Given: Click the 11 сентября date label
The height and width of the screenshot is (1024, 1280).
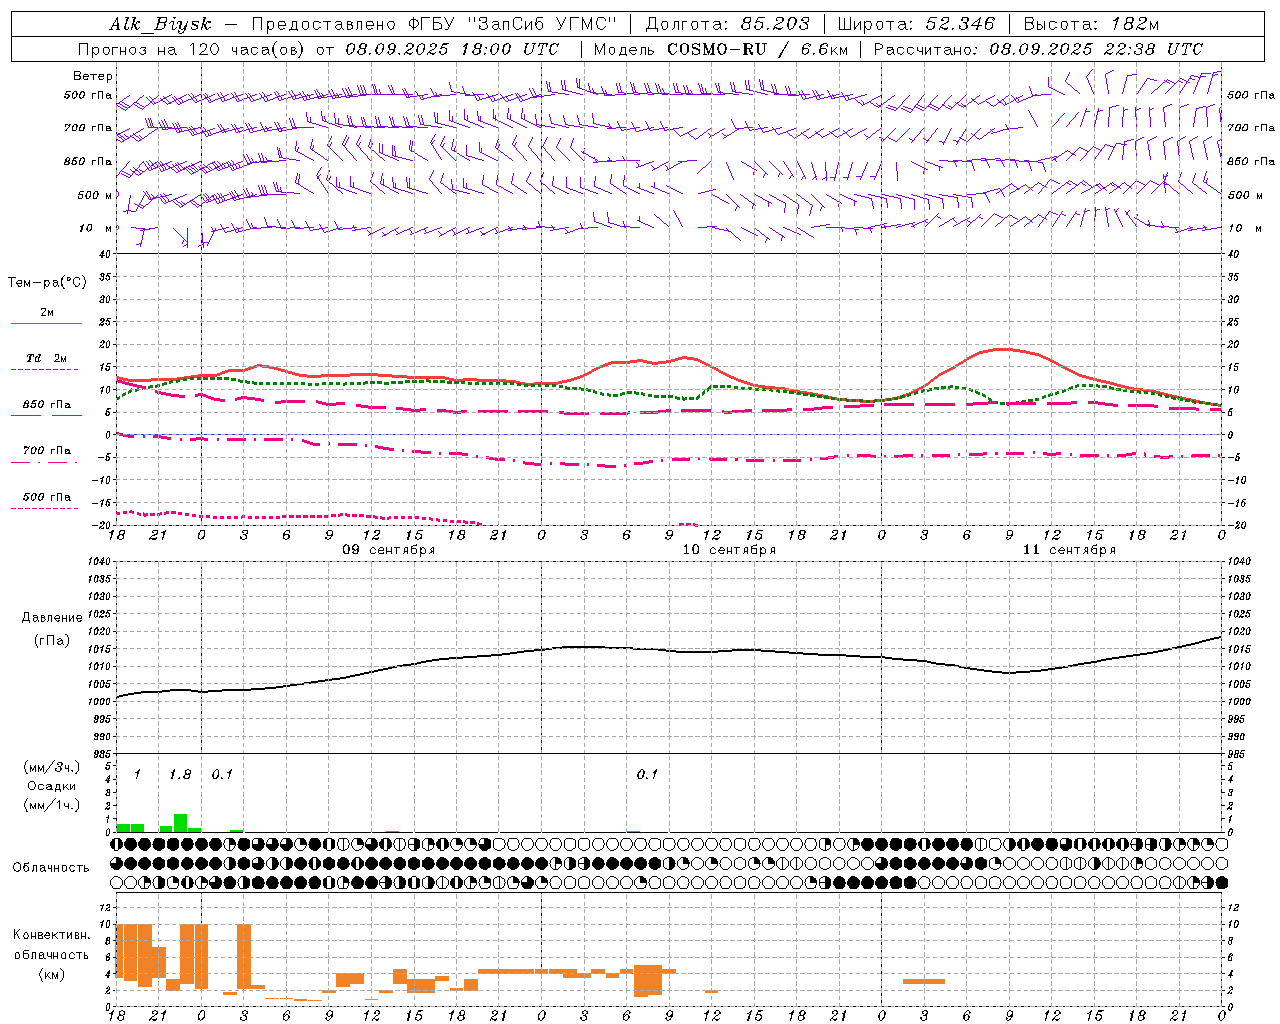Looking at the screenshot, I should click(x=1069, y=550).
